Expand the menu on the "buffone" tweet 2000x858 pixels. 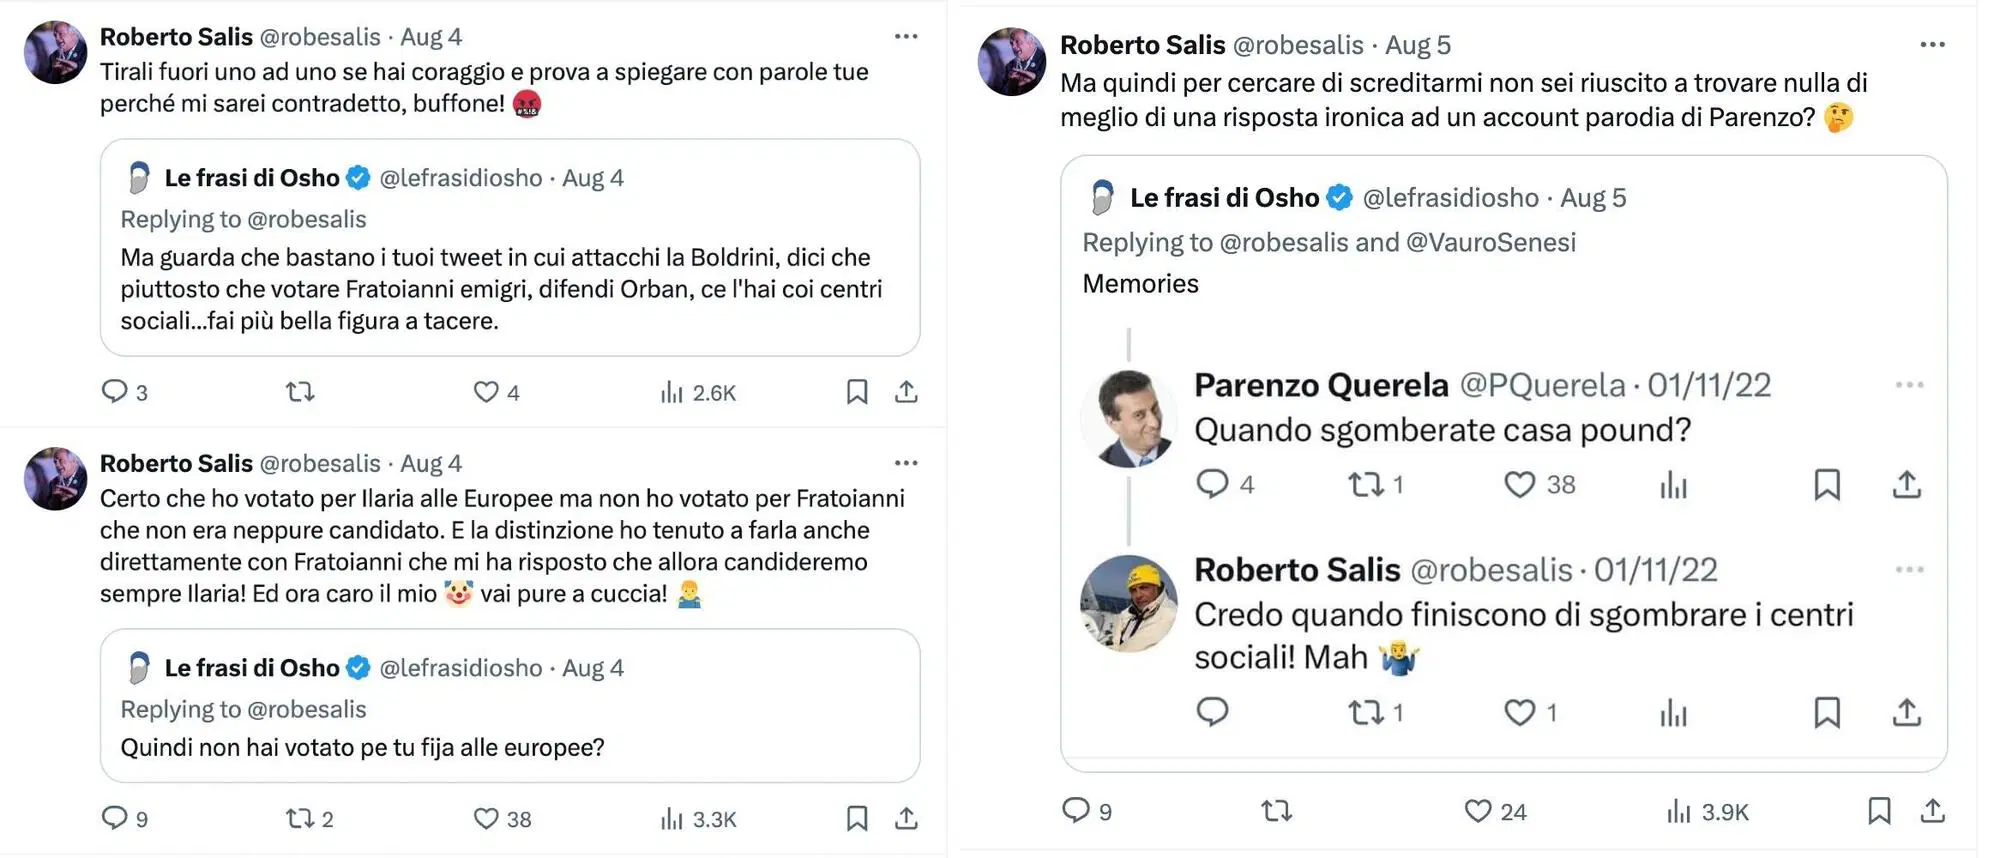coord(906,35)
